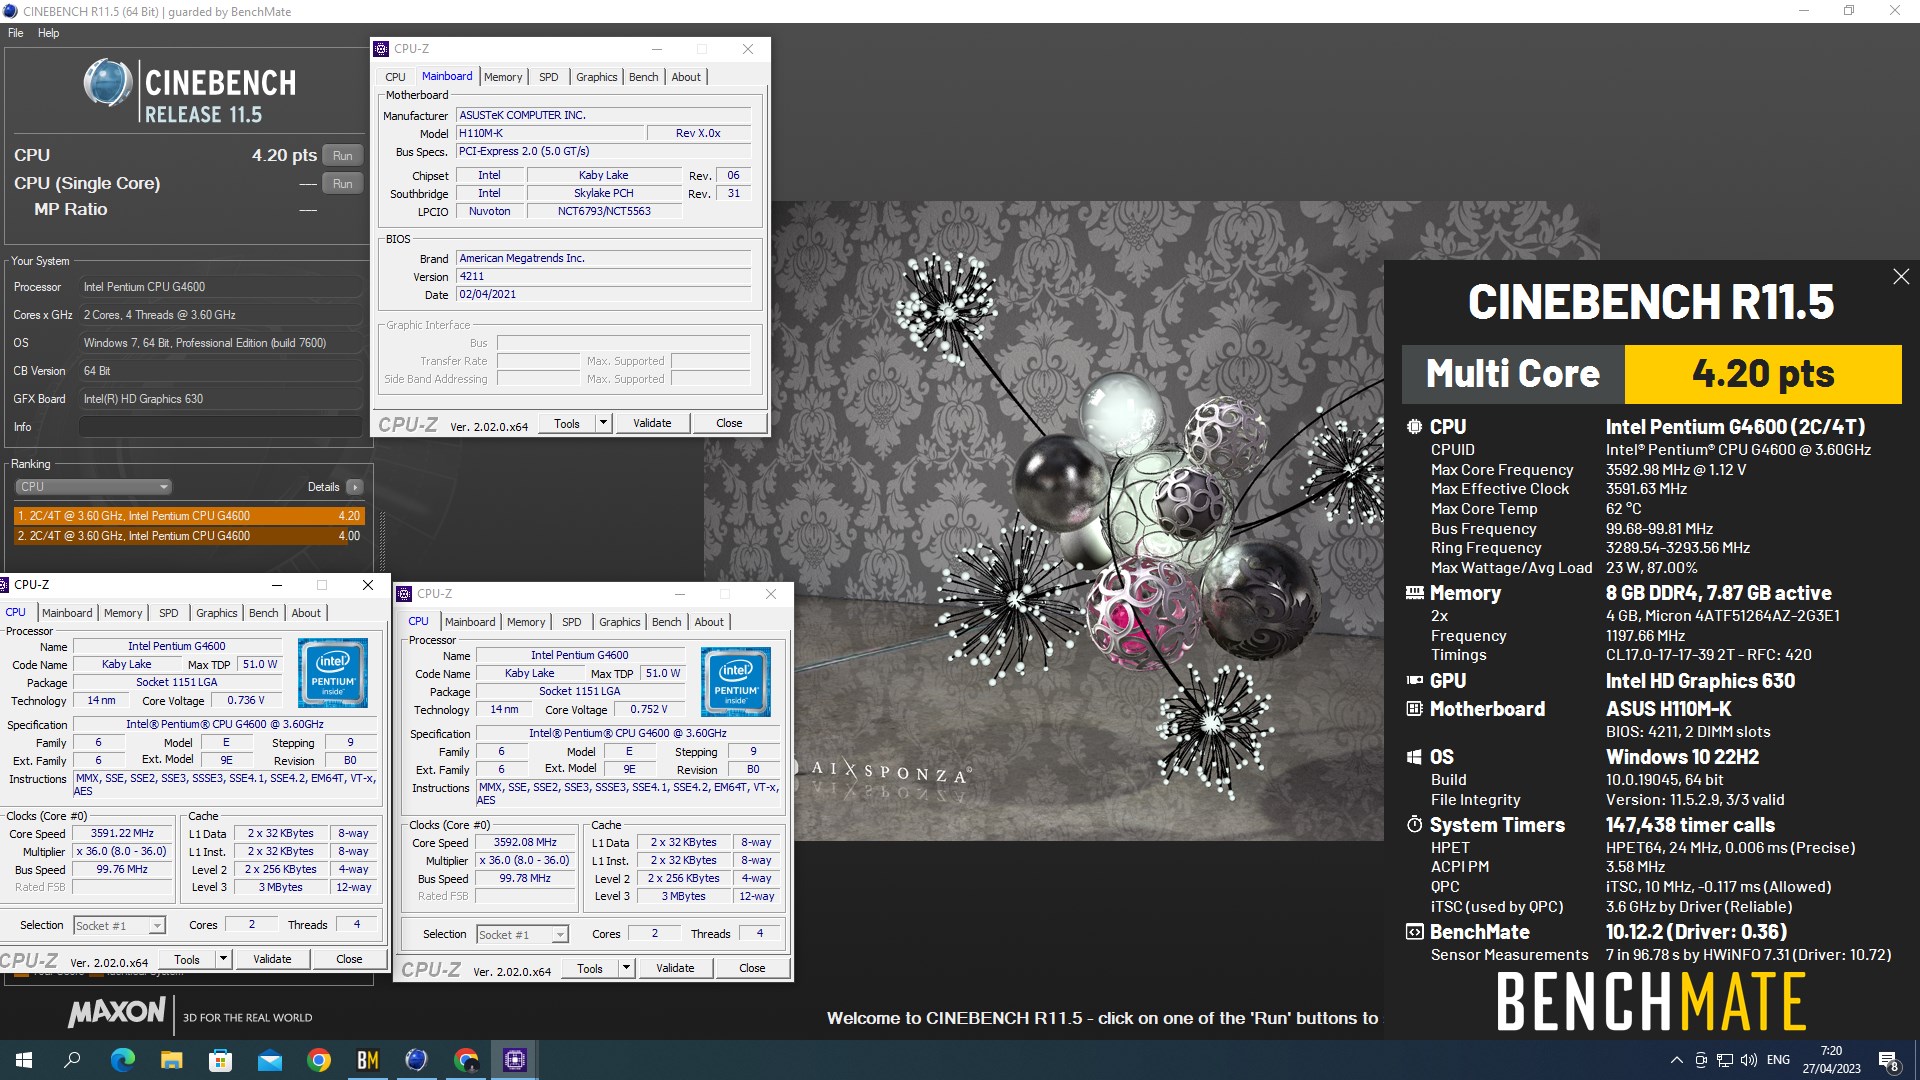The image size is (1920, 1080).
Task: Click the Info field under Your System
Action: 220,427
